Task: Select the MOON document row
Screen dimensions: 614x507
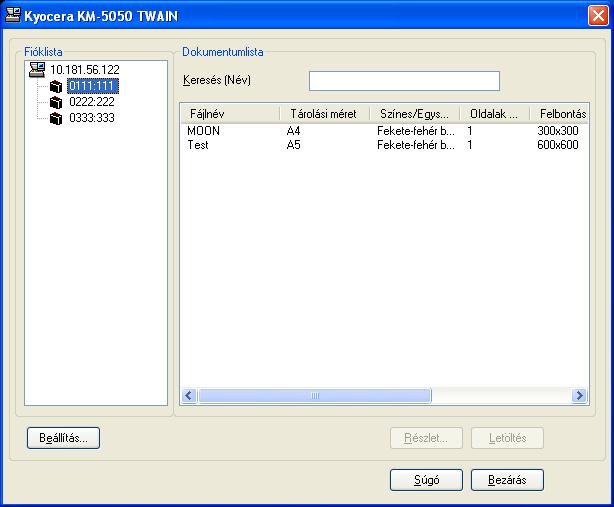Action: [385, 131]
